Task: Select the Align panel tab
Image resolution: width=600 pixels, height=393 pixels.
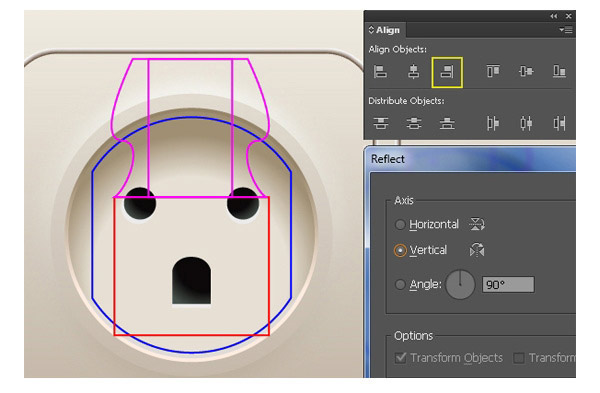Action: coord(385,30)
